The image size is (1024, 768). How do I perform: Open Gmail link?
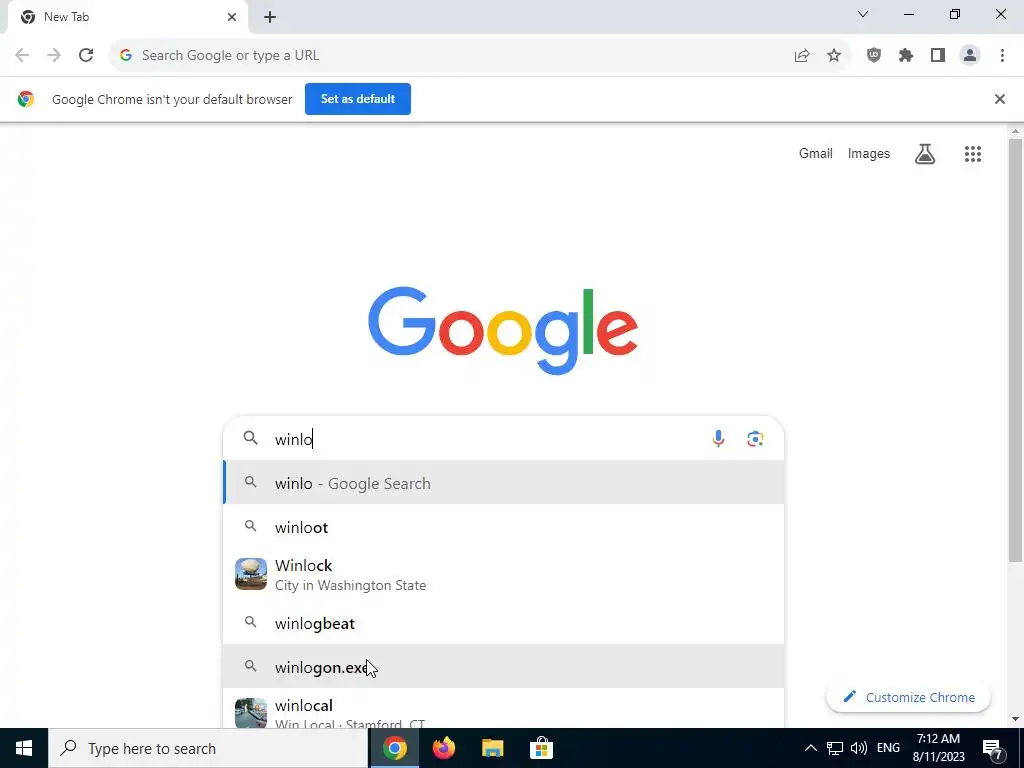pos(816,153)
